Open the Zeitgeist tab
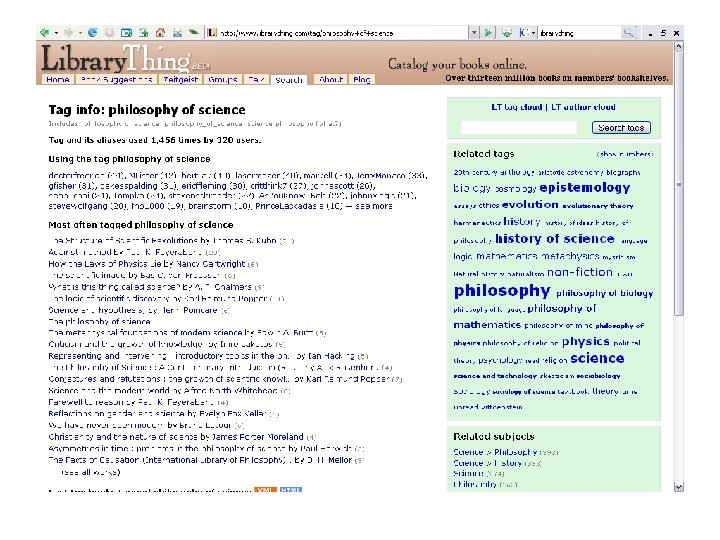720x540 pixels. 180,79
